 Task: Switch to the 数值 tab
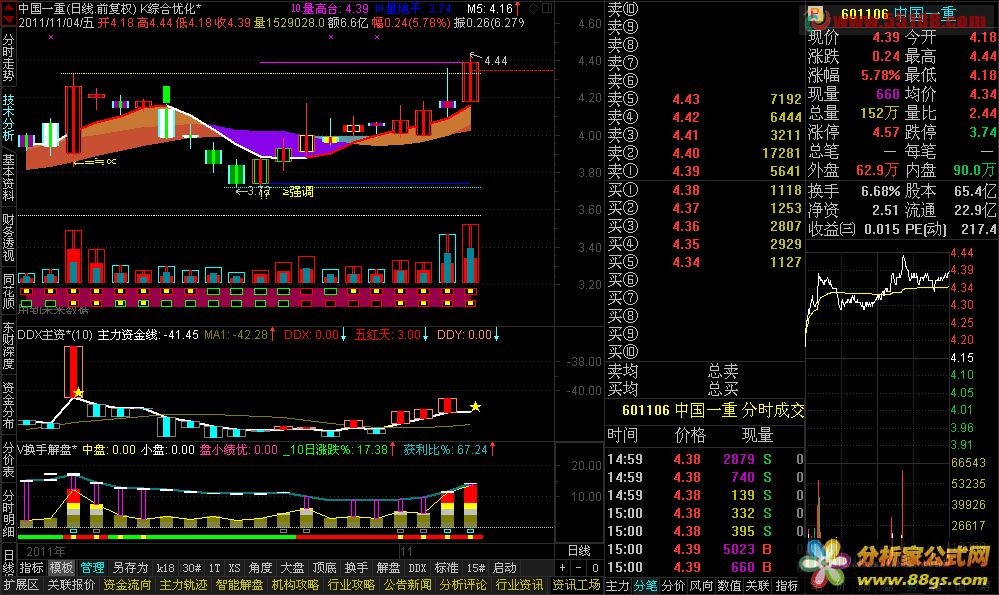point(729,585)
